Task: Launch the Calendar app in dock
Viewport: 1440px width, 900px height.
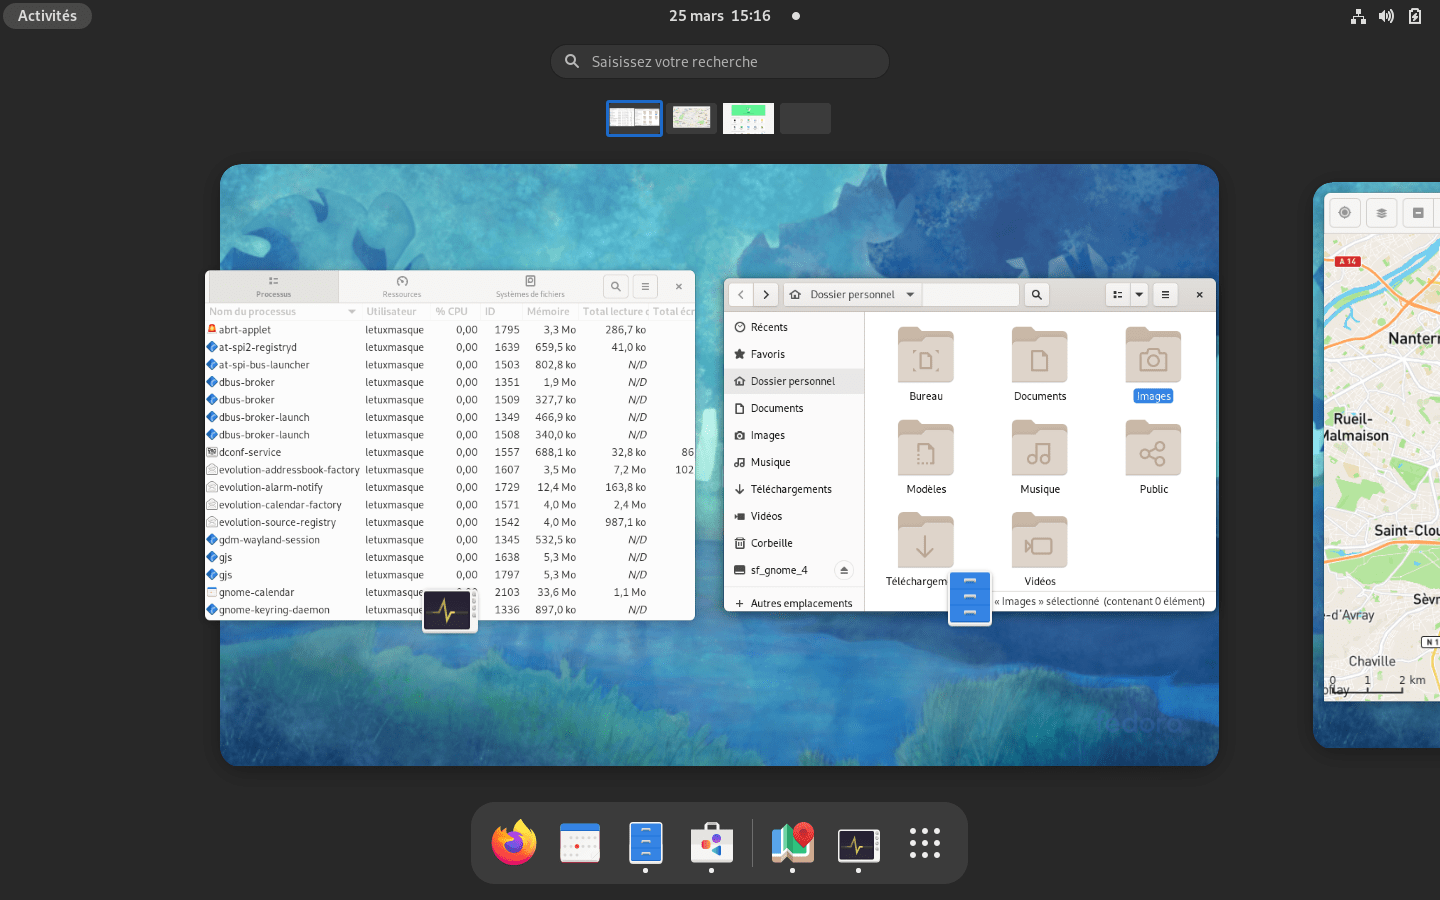Action: (x=580, y=843)
